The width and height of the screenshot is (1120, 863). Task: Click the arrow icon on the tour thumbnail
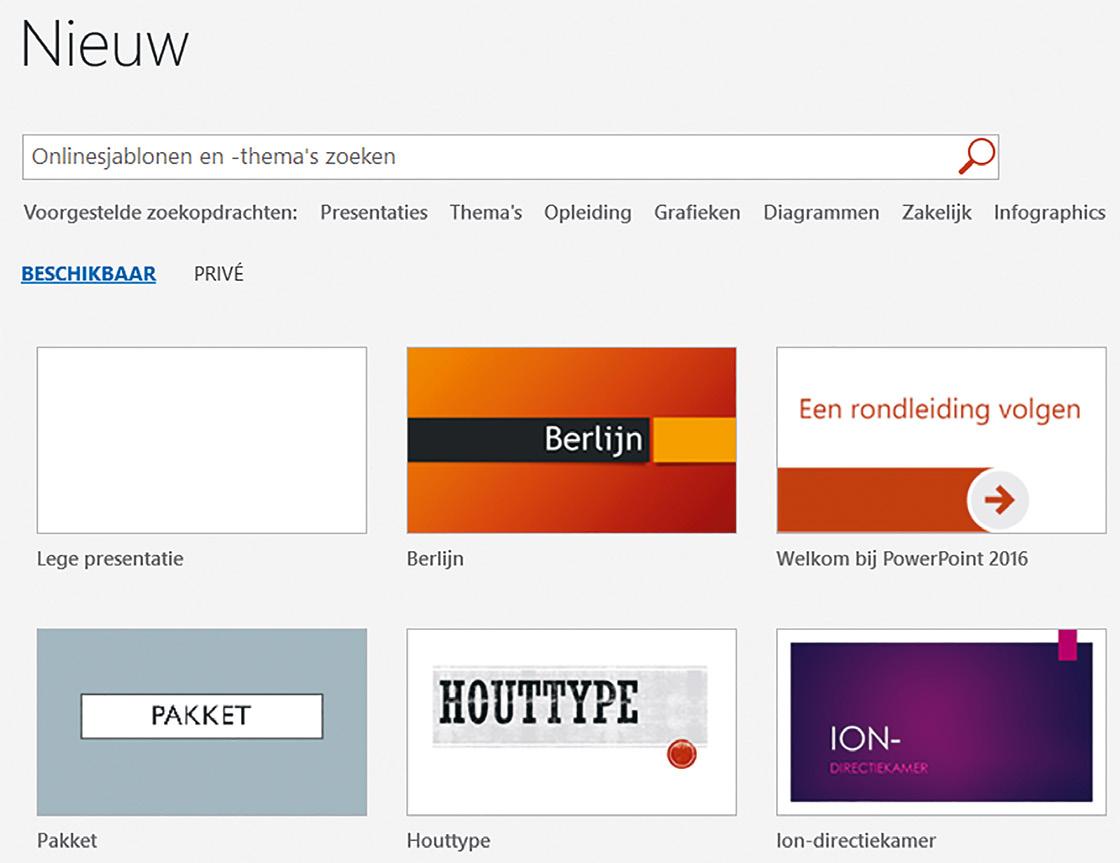[x=998, y=499]
